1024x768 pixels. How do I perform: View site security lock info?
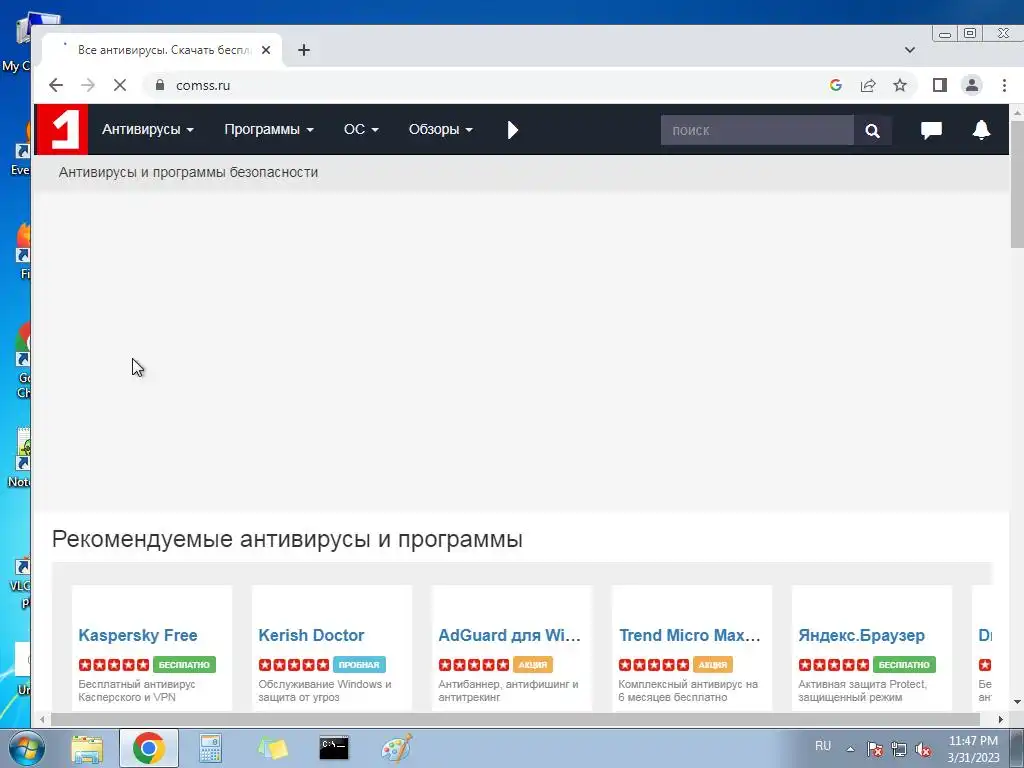pyautogui.click(x=160, y=85)
